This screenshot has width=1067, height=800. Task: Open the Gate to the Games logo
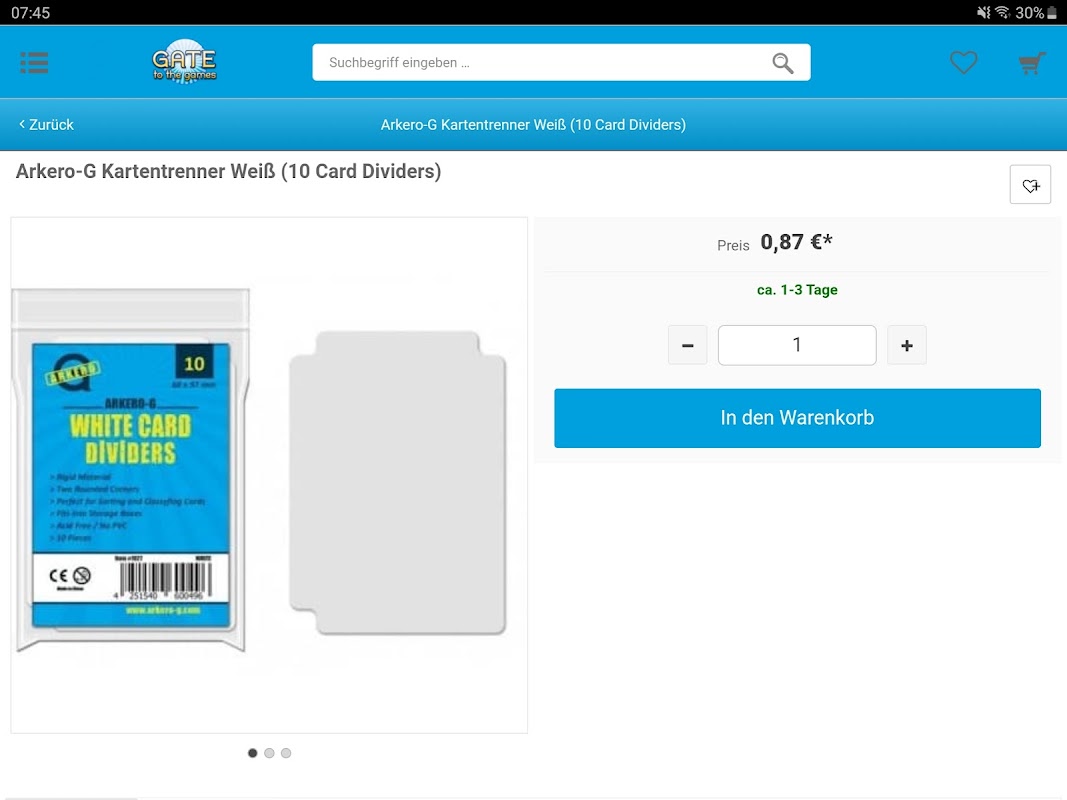(184, 61)
